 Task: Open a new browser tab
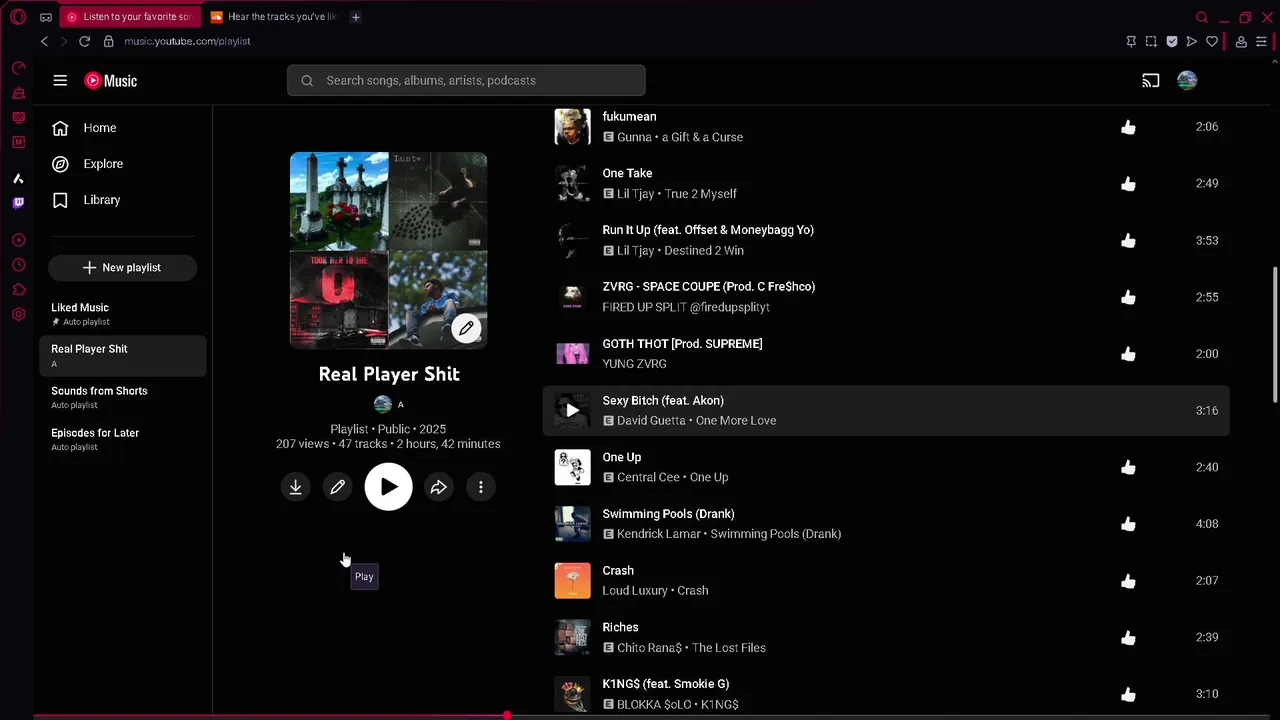point(356,17)
